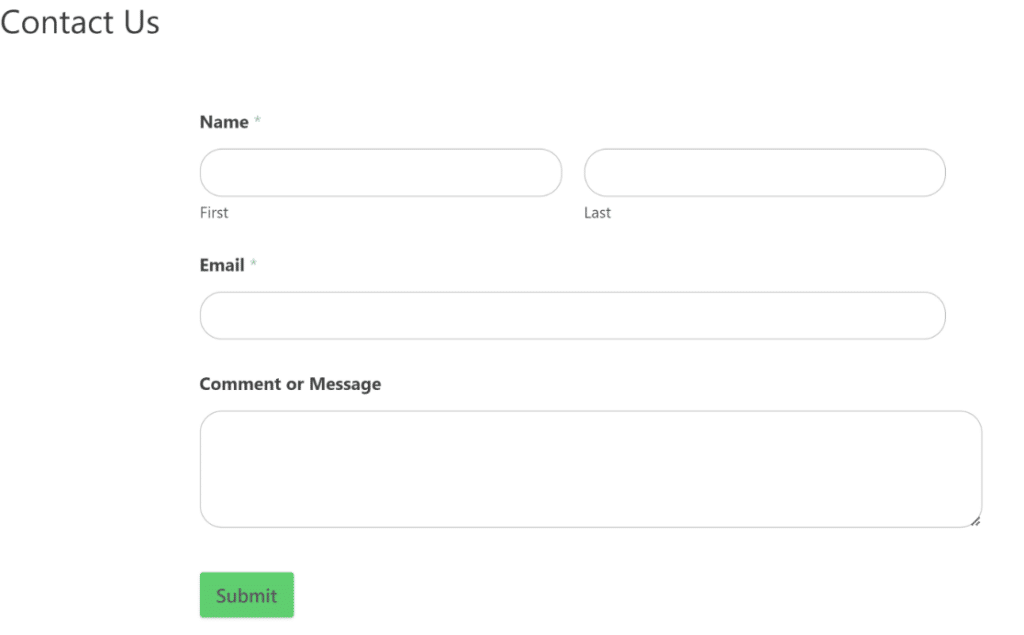This screenshot has height=635, width=1024.
Task: Click the Last sublabel under the name field
Action: (597, 212)
